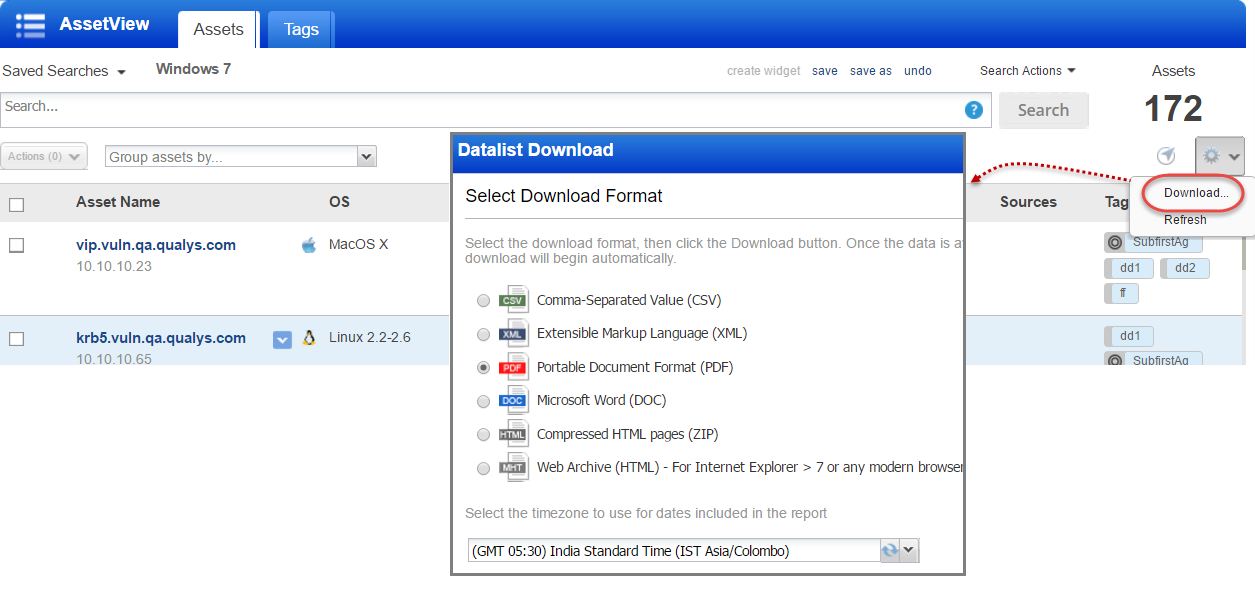
Task: Select the Extensible Markup Language (XML) radio button
Action: coord(484,334)
